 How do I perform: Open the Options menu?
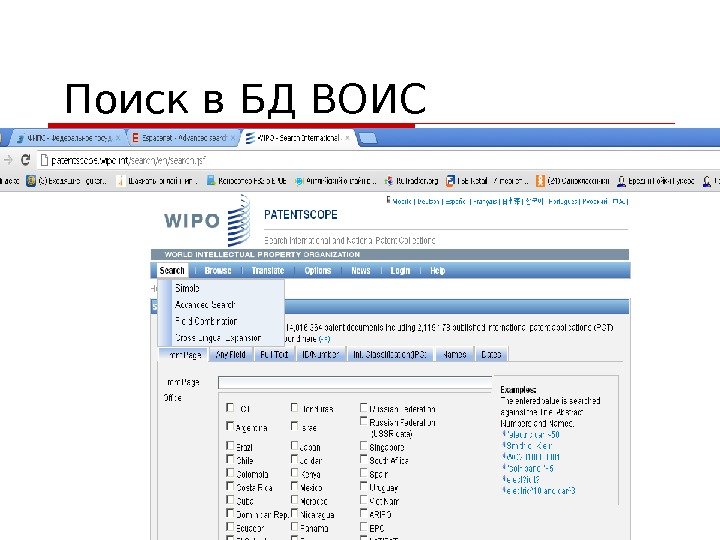tap(318, 270)
